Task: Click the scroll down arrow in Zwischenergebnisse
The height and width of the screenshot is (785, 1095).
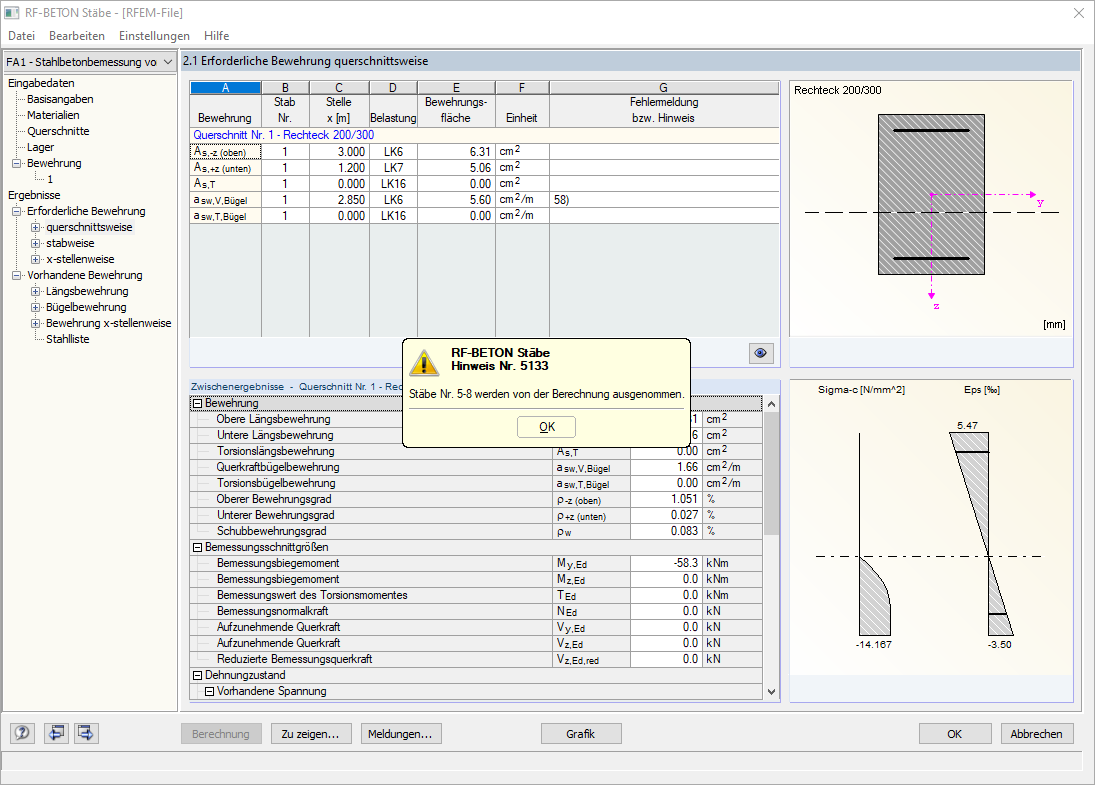Action: [x=771, y=691]
